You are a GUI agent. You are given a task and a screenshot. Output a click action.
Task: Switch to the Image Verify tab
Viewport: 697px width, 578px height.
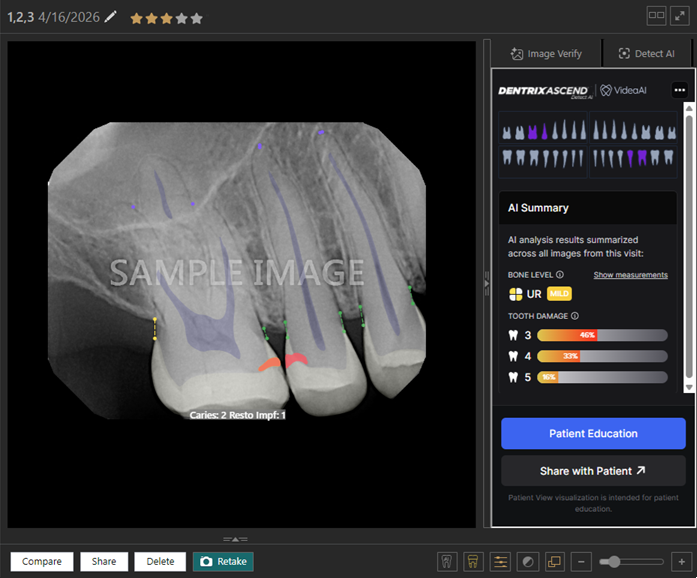tap(544, 54)
